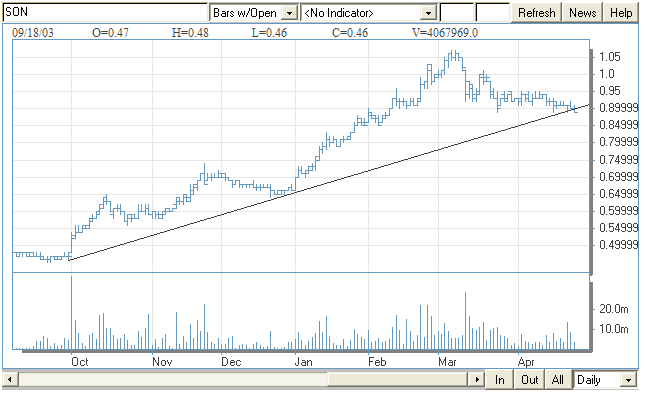Click the Feb month label
The image size is (645, 393).
pyautogui.click(x=377, y=362)
